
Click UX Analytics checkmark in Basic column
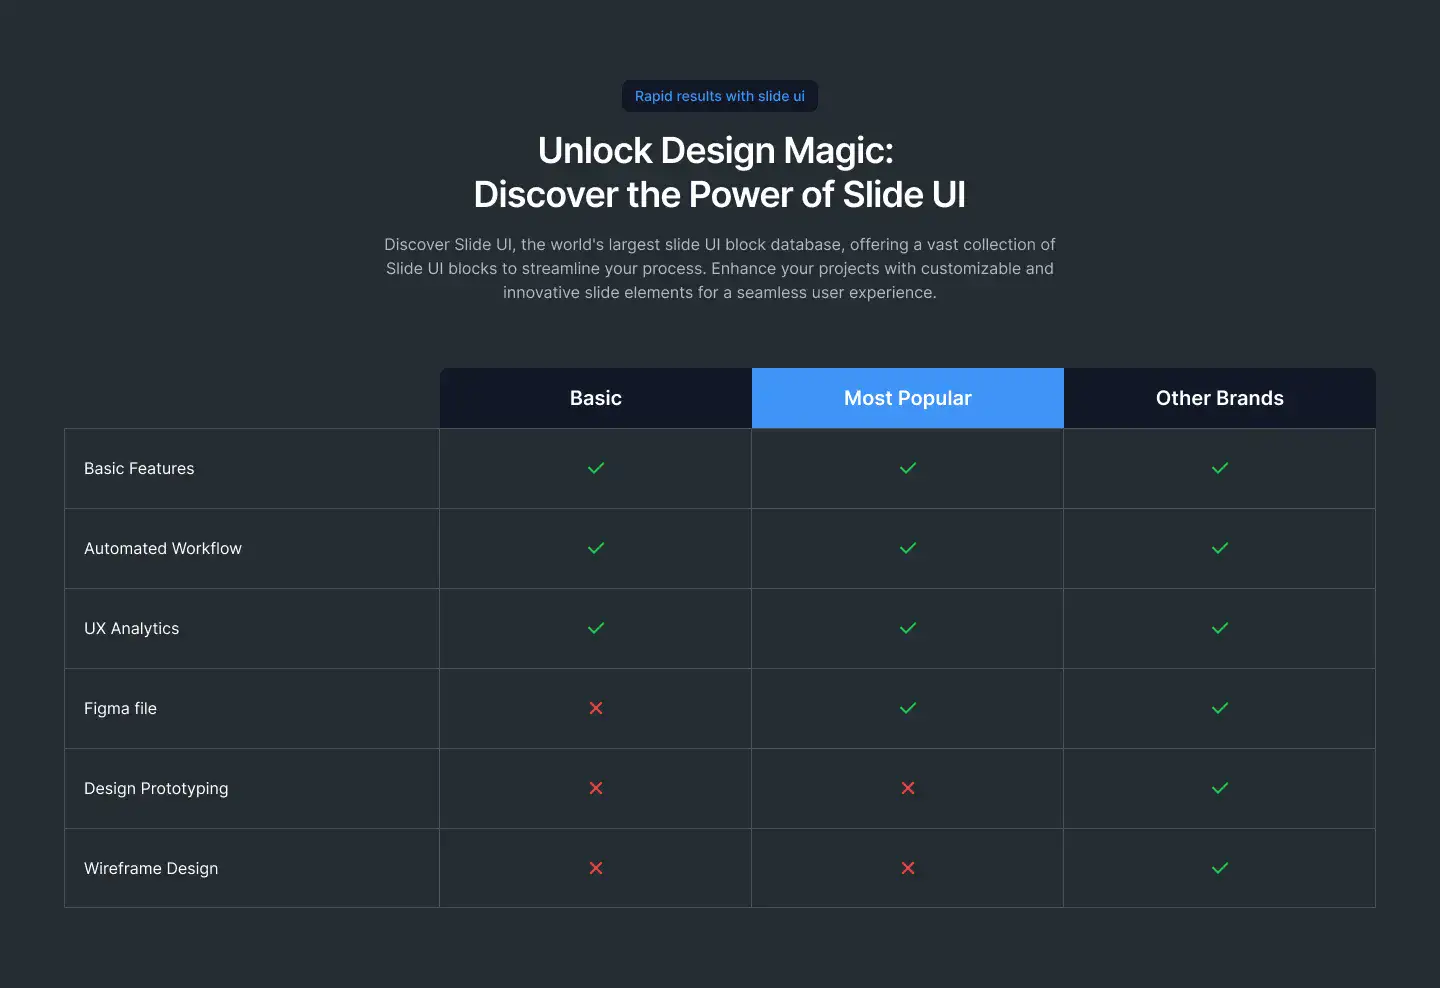tap(596, 628)
